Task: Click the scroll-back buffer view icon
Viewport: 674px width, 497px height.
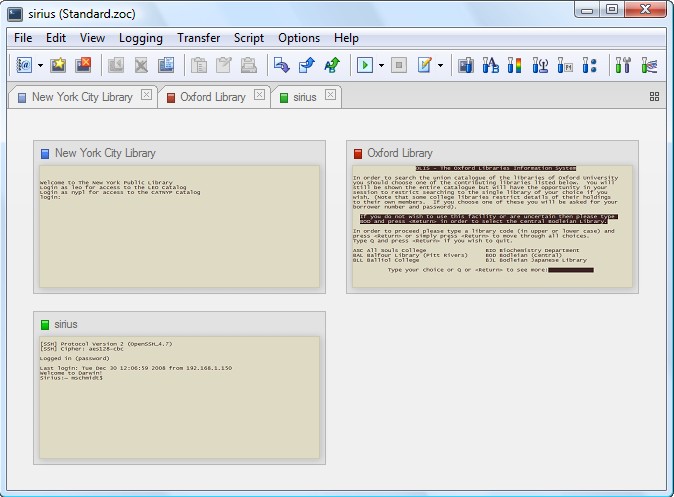Action: tap(166, 65)
